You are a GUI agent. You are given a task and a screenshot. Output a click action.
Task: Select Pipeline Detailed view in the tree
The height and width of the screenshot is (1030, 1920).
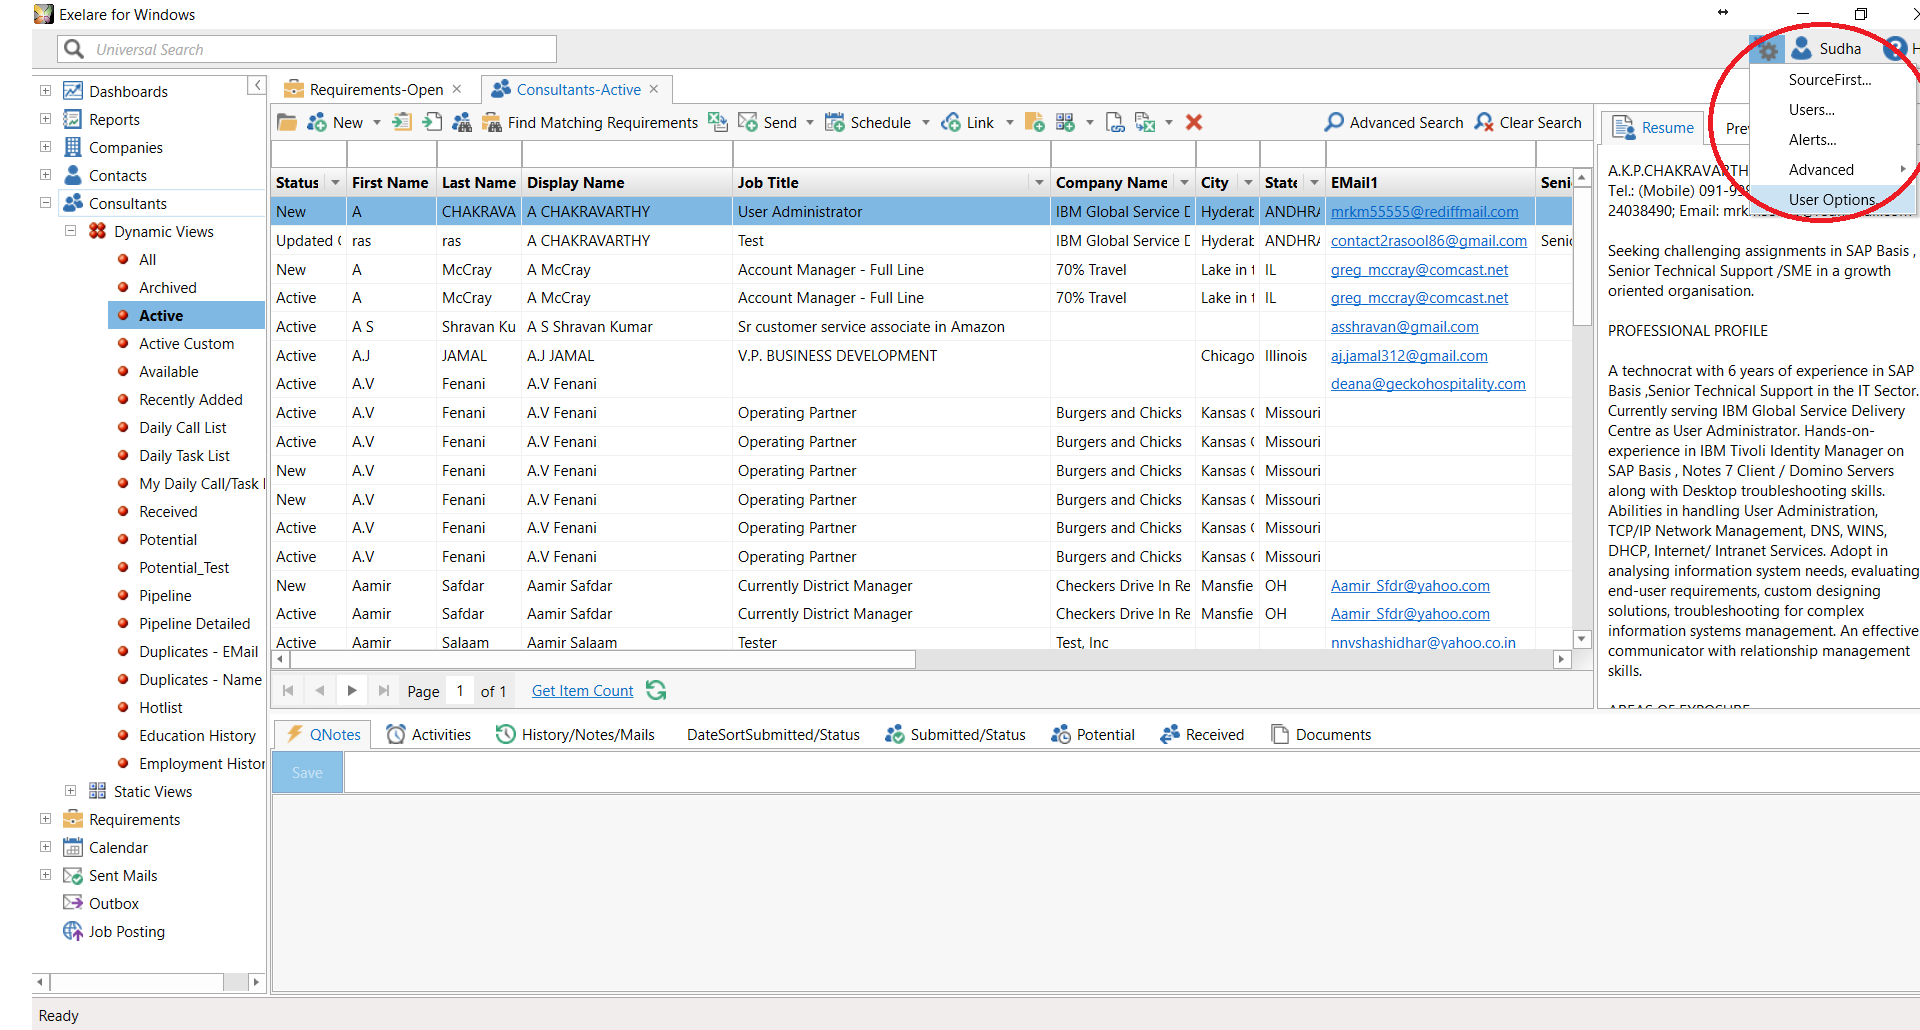tap(194, 624)
